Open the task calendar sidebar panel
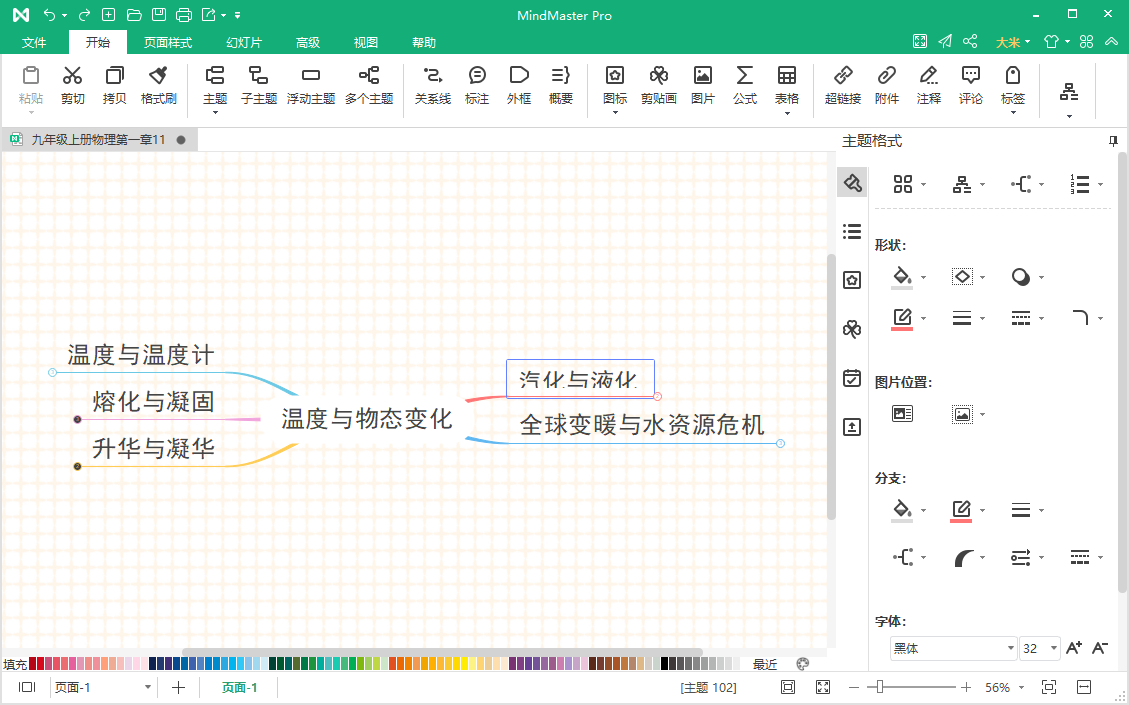 point(852,377)
